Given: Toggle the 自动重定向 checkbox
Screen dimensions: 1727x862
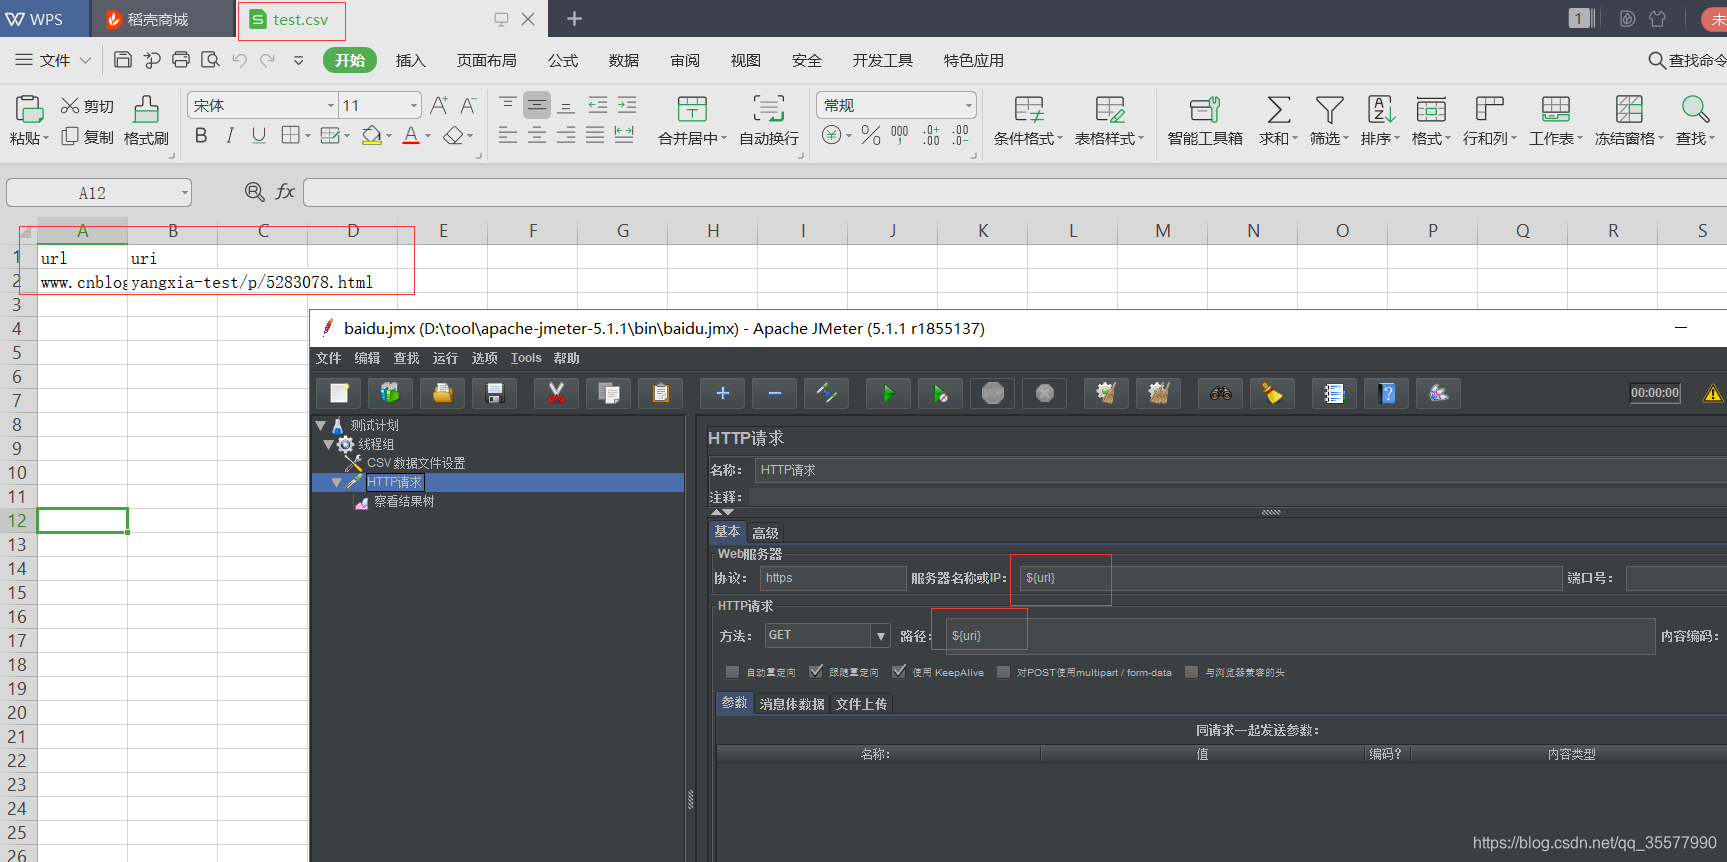Looking at the screenshot, I should (733, 672).
